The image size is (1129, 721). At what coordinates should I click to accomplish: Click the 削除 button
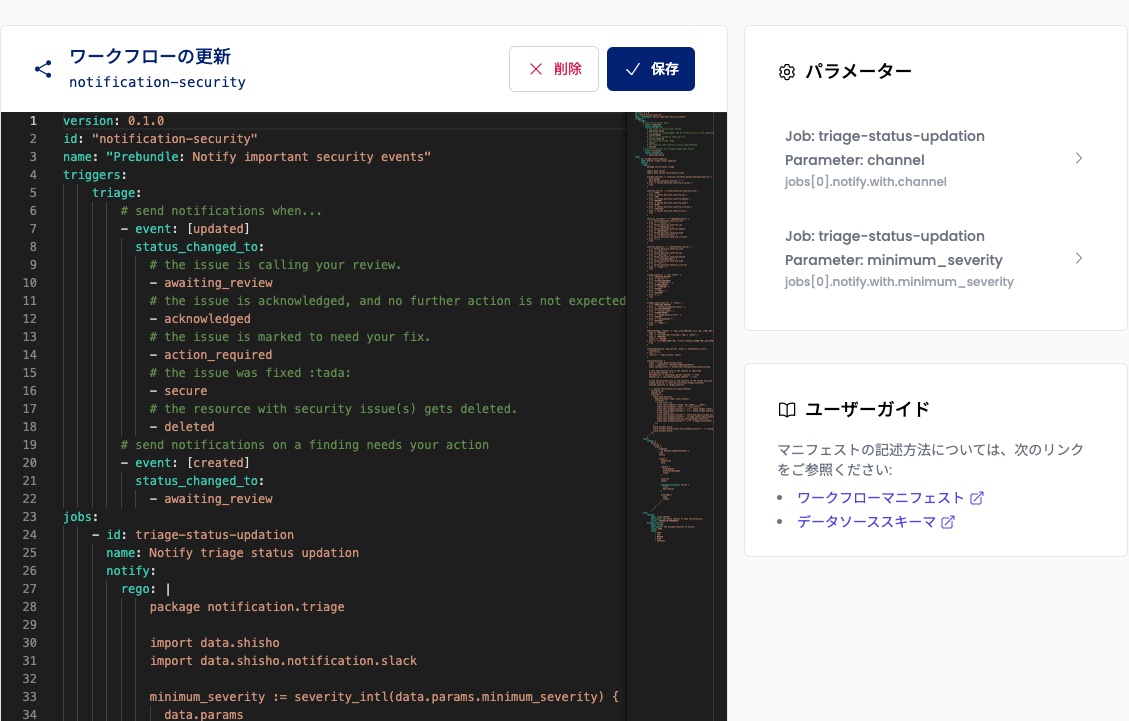(553, 68)
